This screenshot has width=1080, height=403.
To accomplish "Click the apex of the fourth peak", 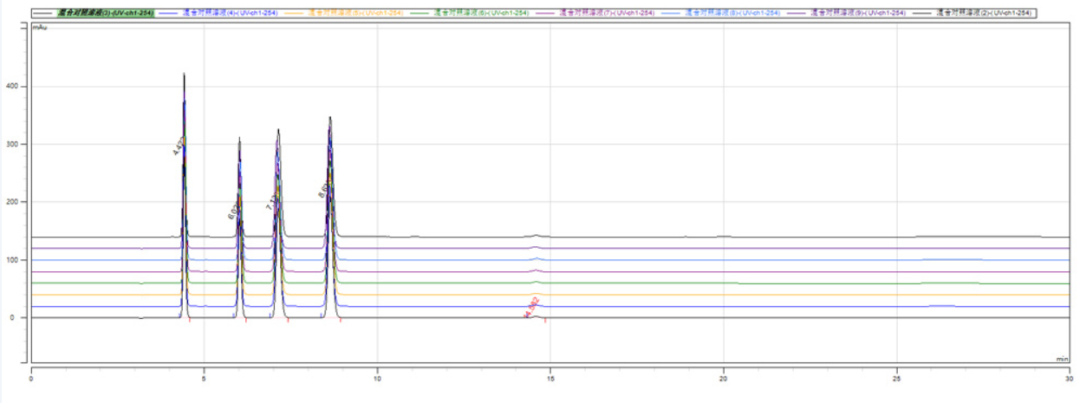I will pos(330,118).
